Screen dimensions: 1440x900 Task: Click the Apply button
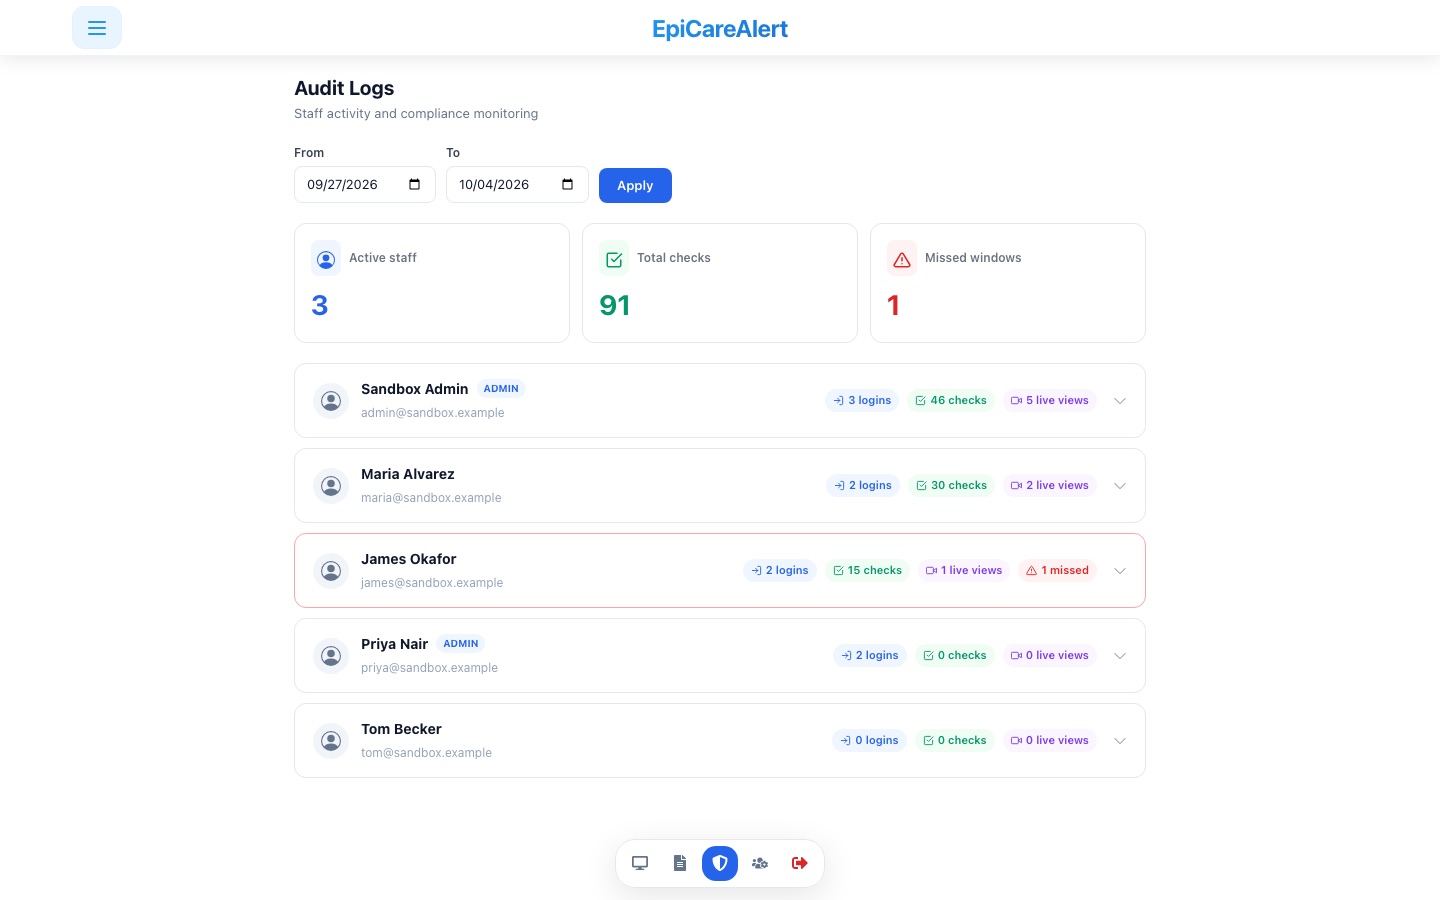[x=635, y=185]
